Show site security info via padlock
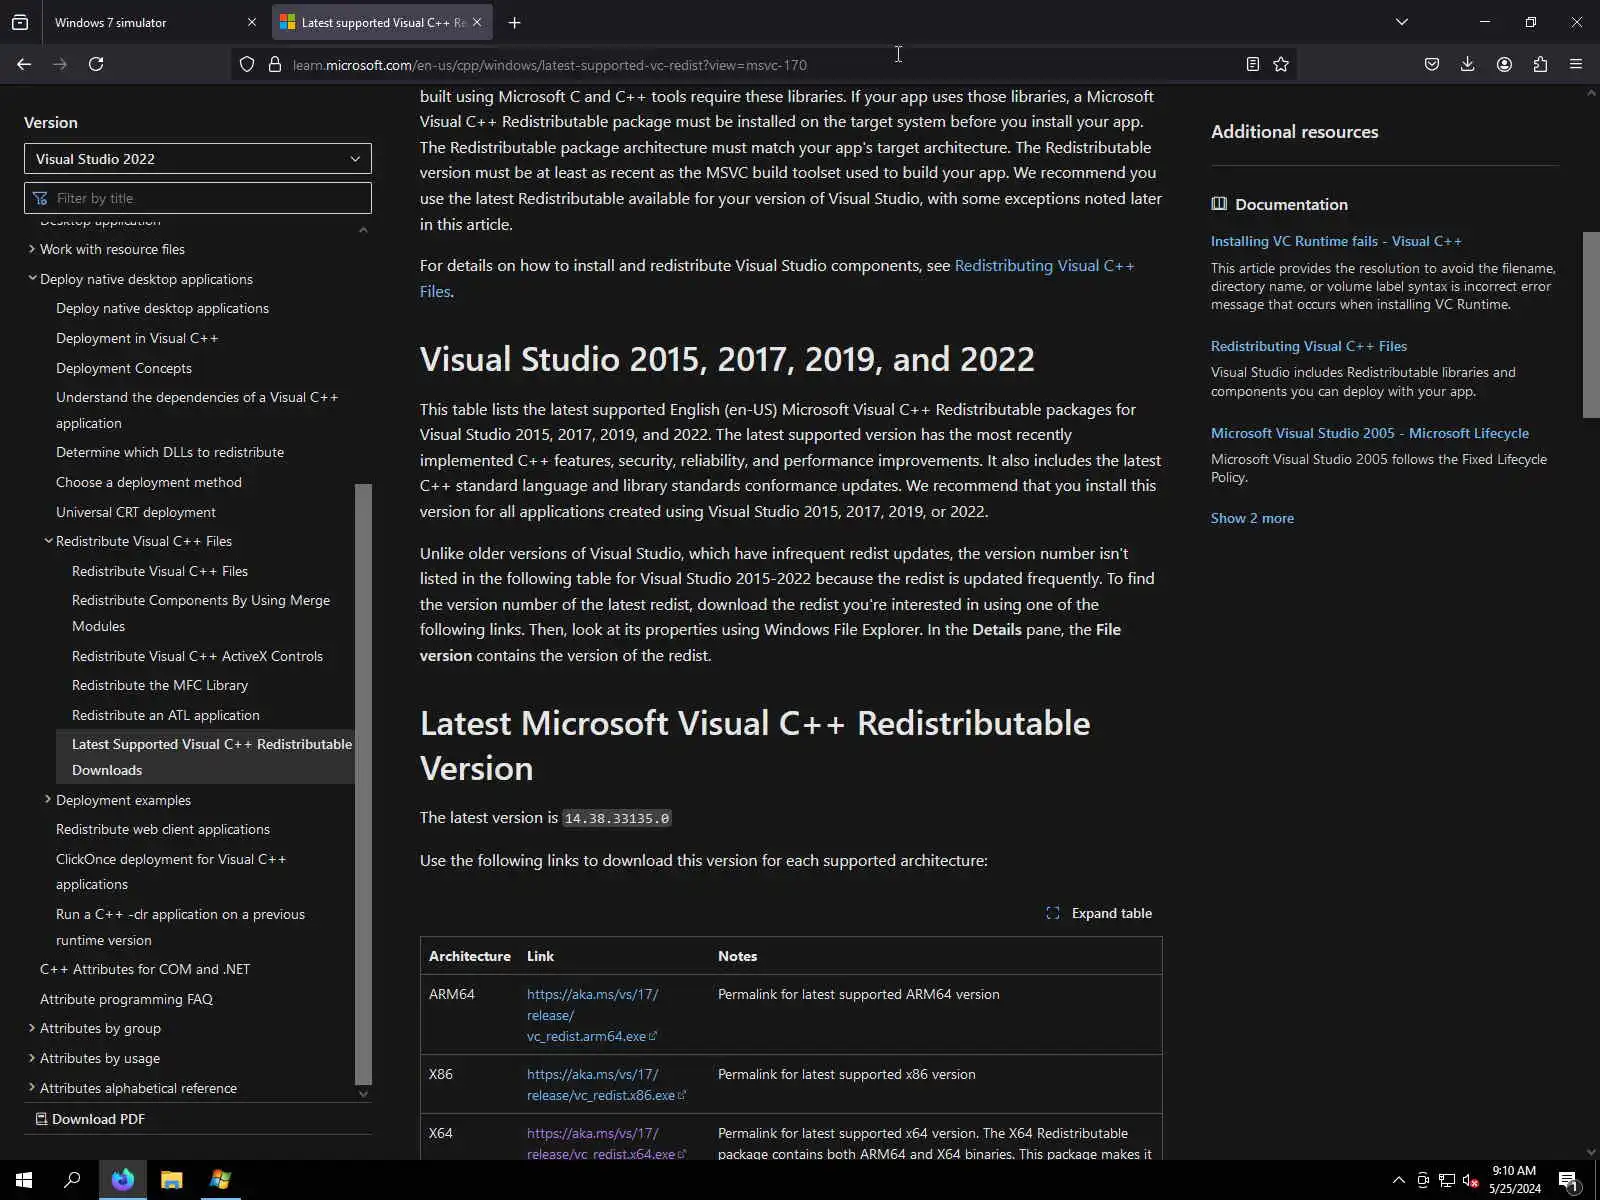The image size is (1600, 1200). 275,65
